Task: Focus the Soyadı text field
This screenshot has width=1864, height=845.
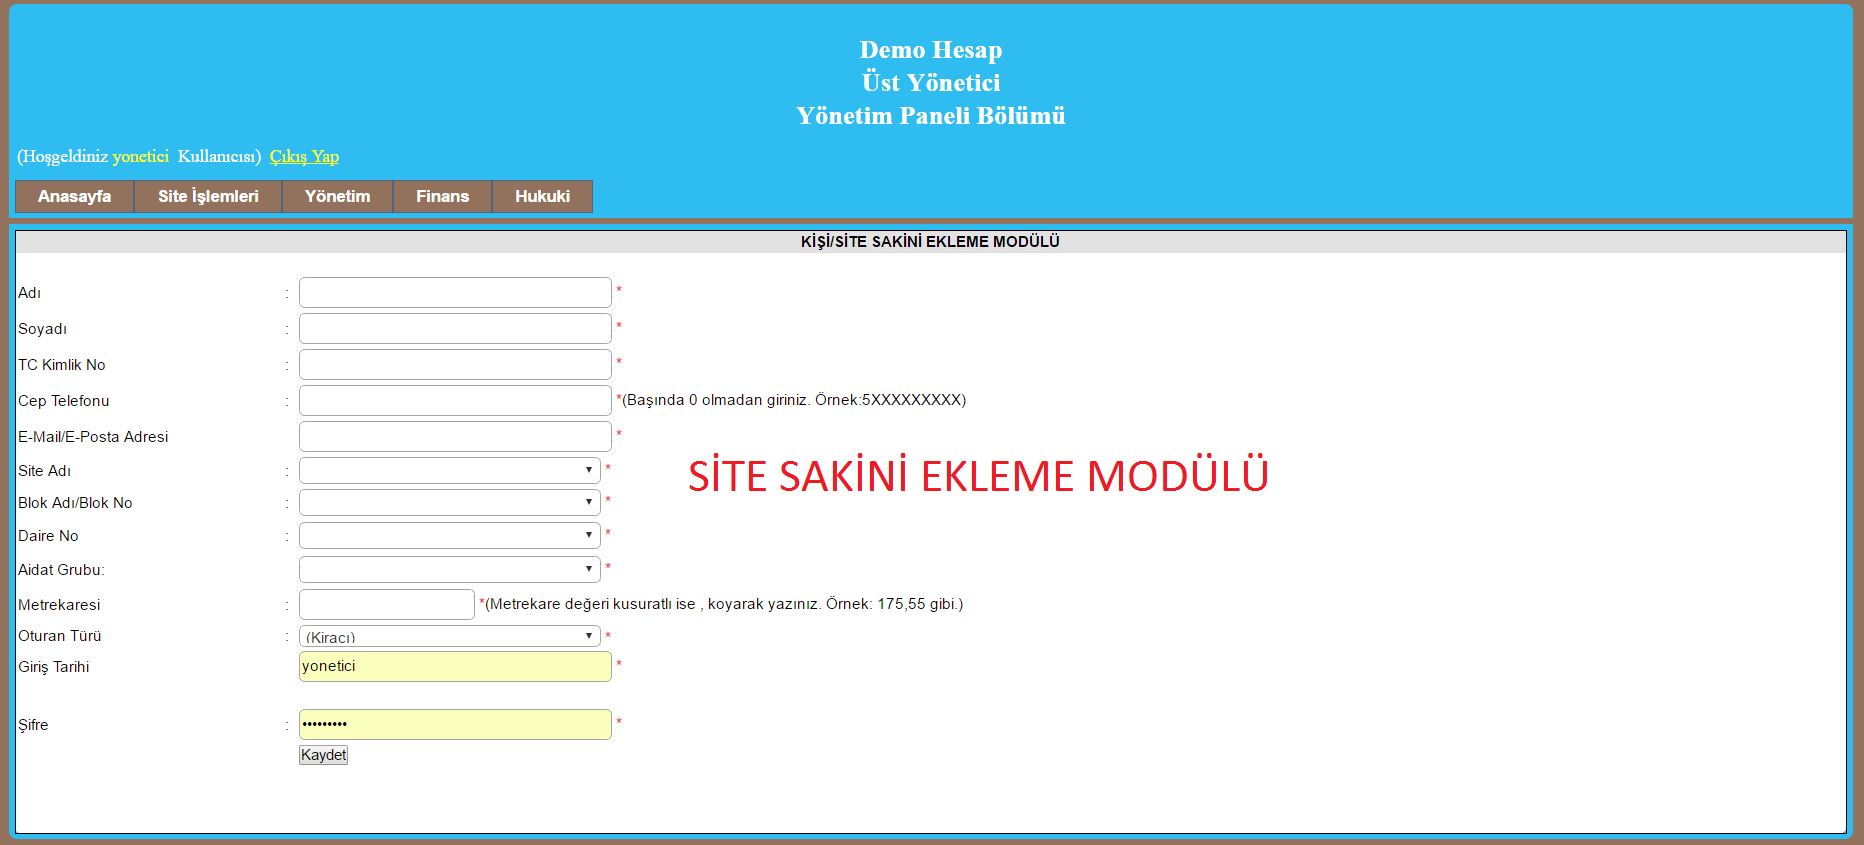Action: [455, 328]
